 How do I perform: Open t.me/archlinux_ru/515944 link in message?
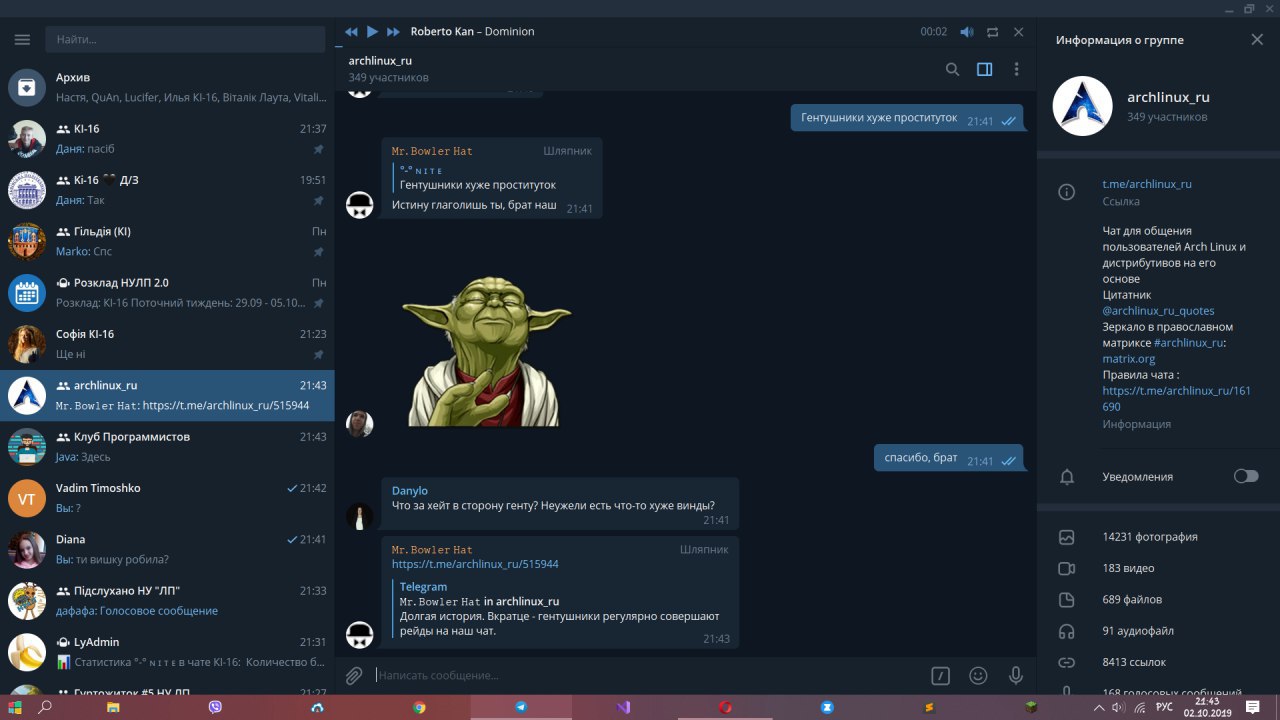point(475,564)
